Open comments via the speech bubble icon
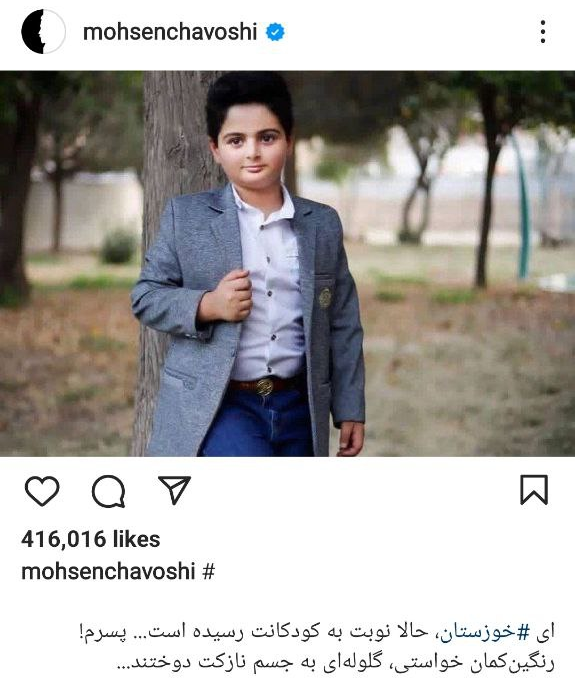 [x=108, y=491]
